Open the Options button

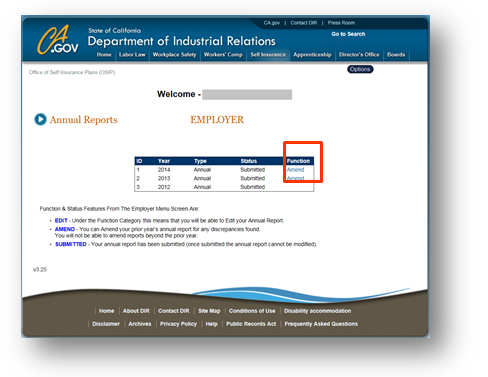[360, 69]
